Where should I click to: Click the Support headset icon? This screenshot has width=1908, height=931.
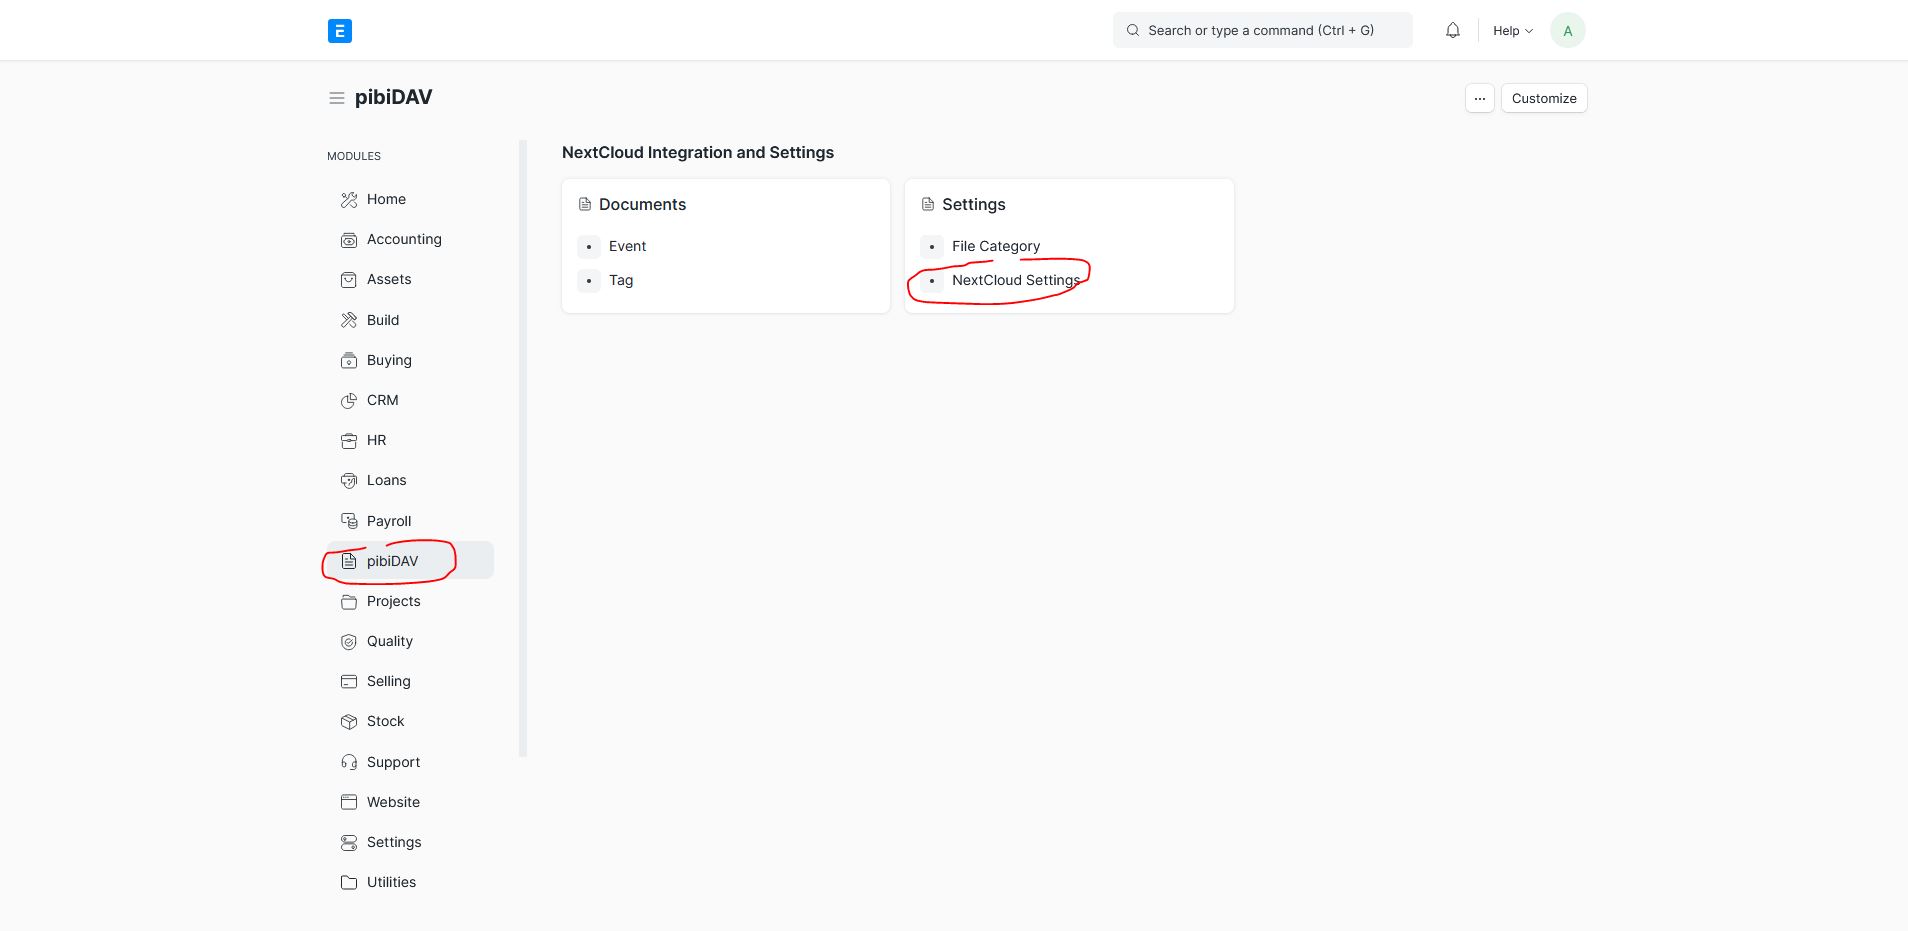[349, 762]
